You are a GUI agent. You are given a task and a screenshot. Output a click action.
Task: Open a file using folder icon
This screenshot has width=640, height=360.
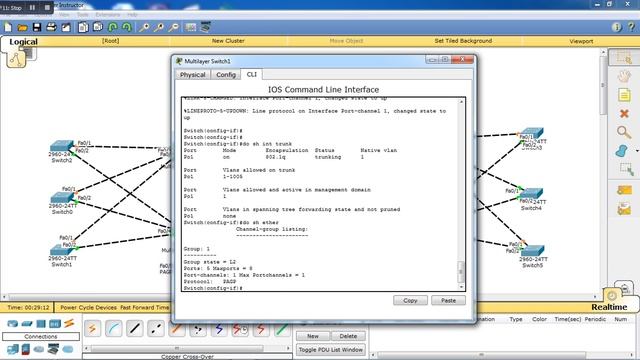[22, 27]
